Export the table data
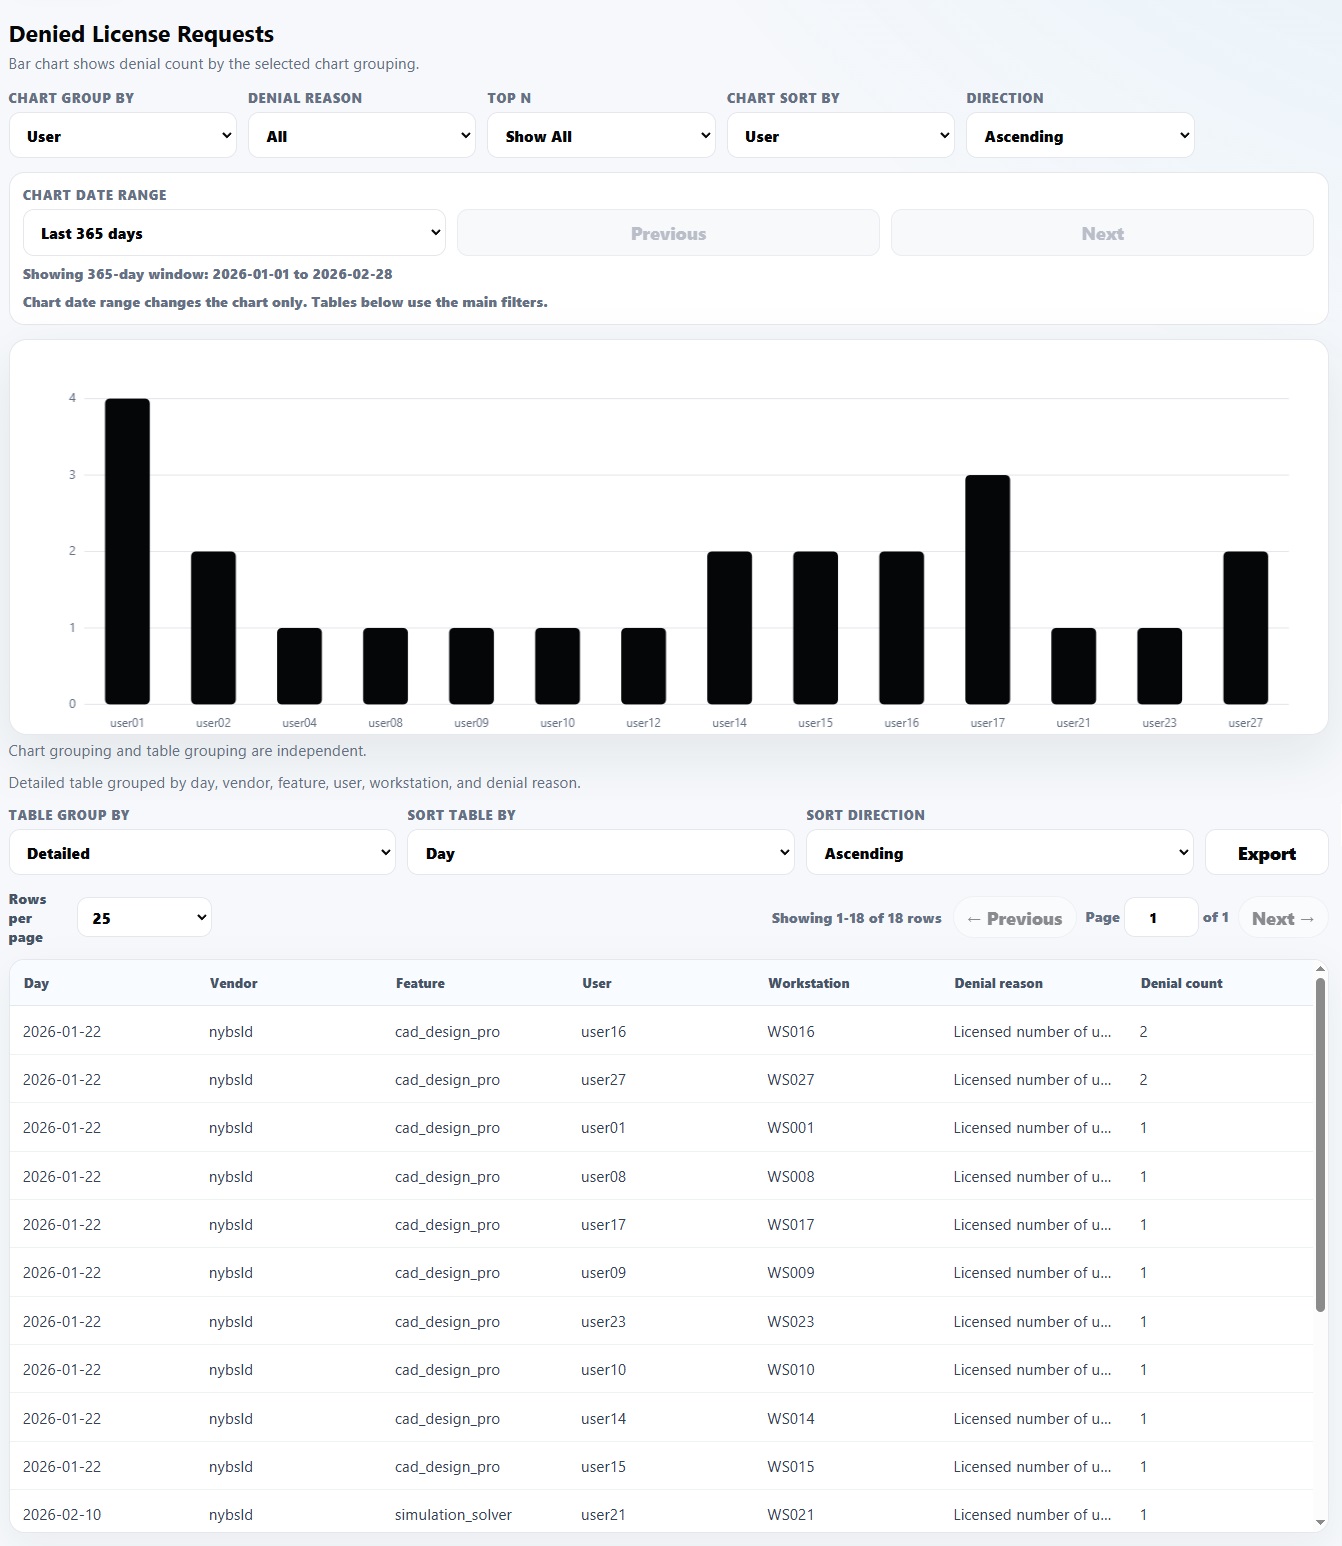This screenshot has height=1546, width=1342. pyautogui.click(x=1267, y=853)
